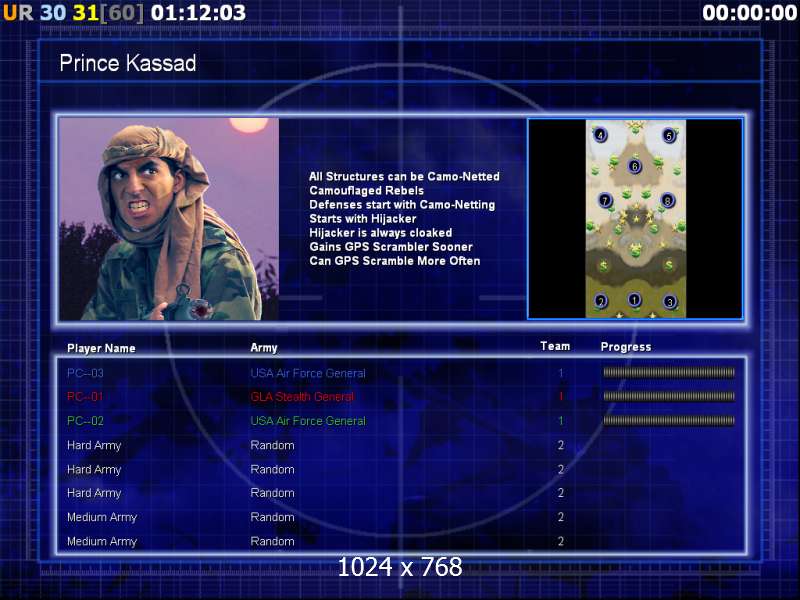Click the Player Name column header
This screenshot has width=800, height=600.
pos(101,348)
